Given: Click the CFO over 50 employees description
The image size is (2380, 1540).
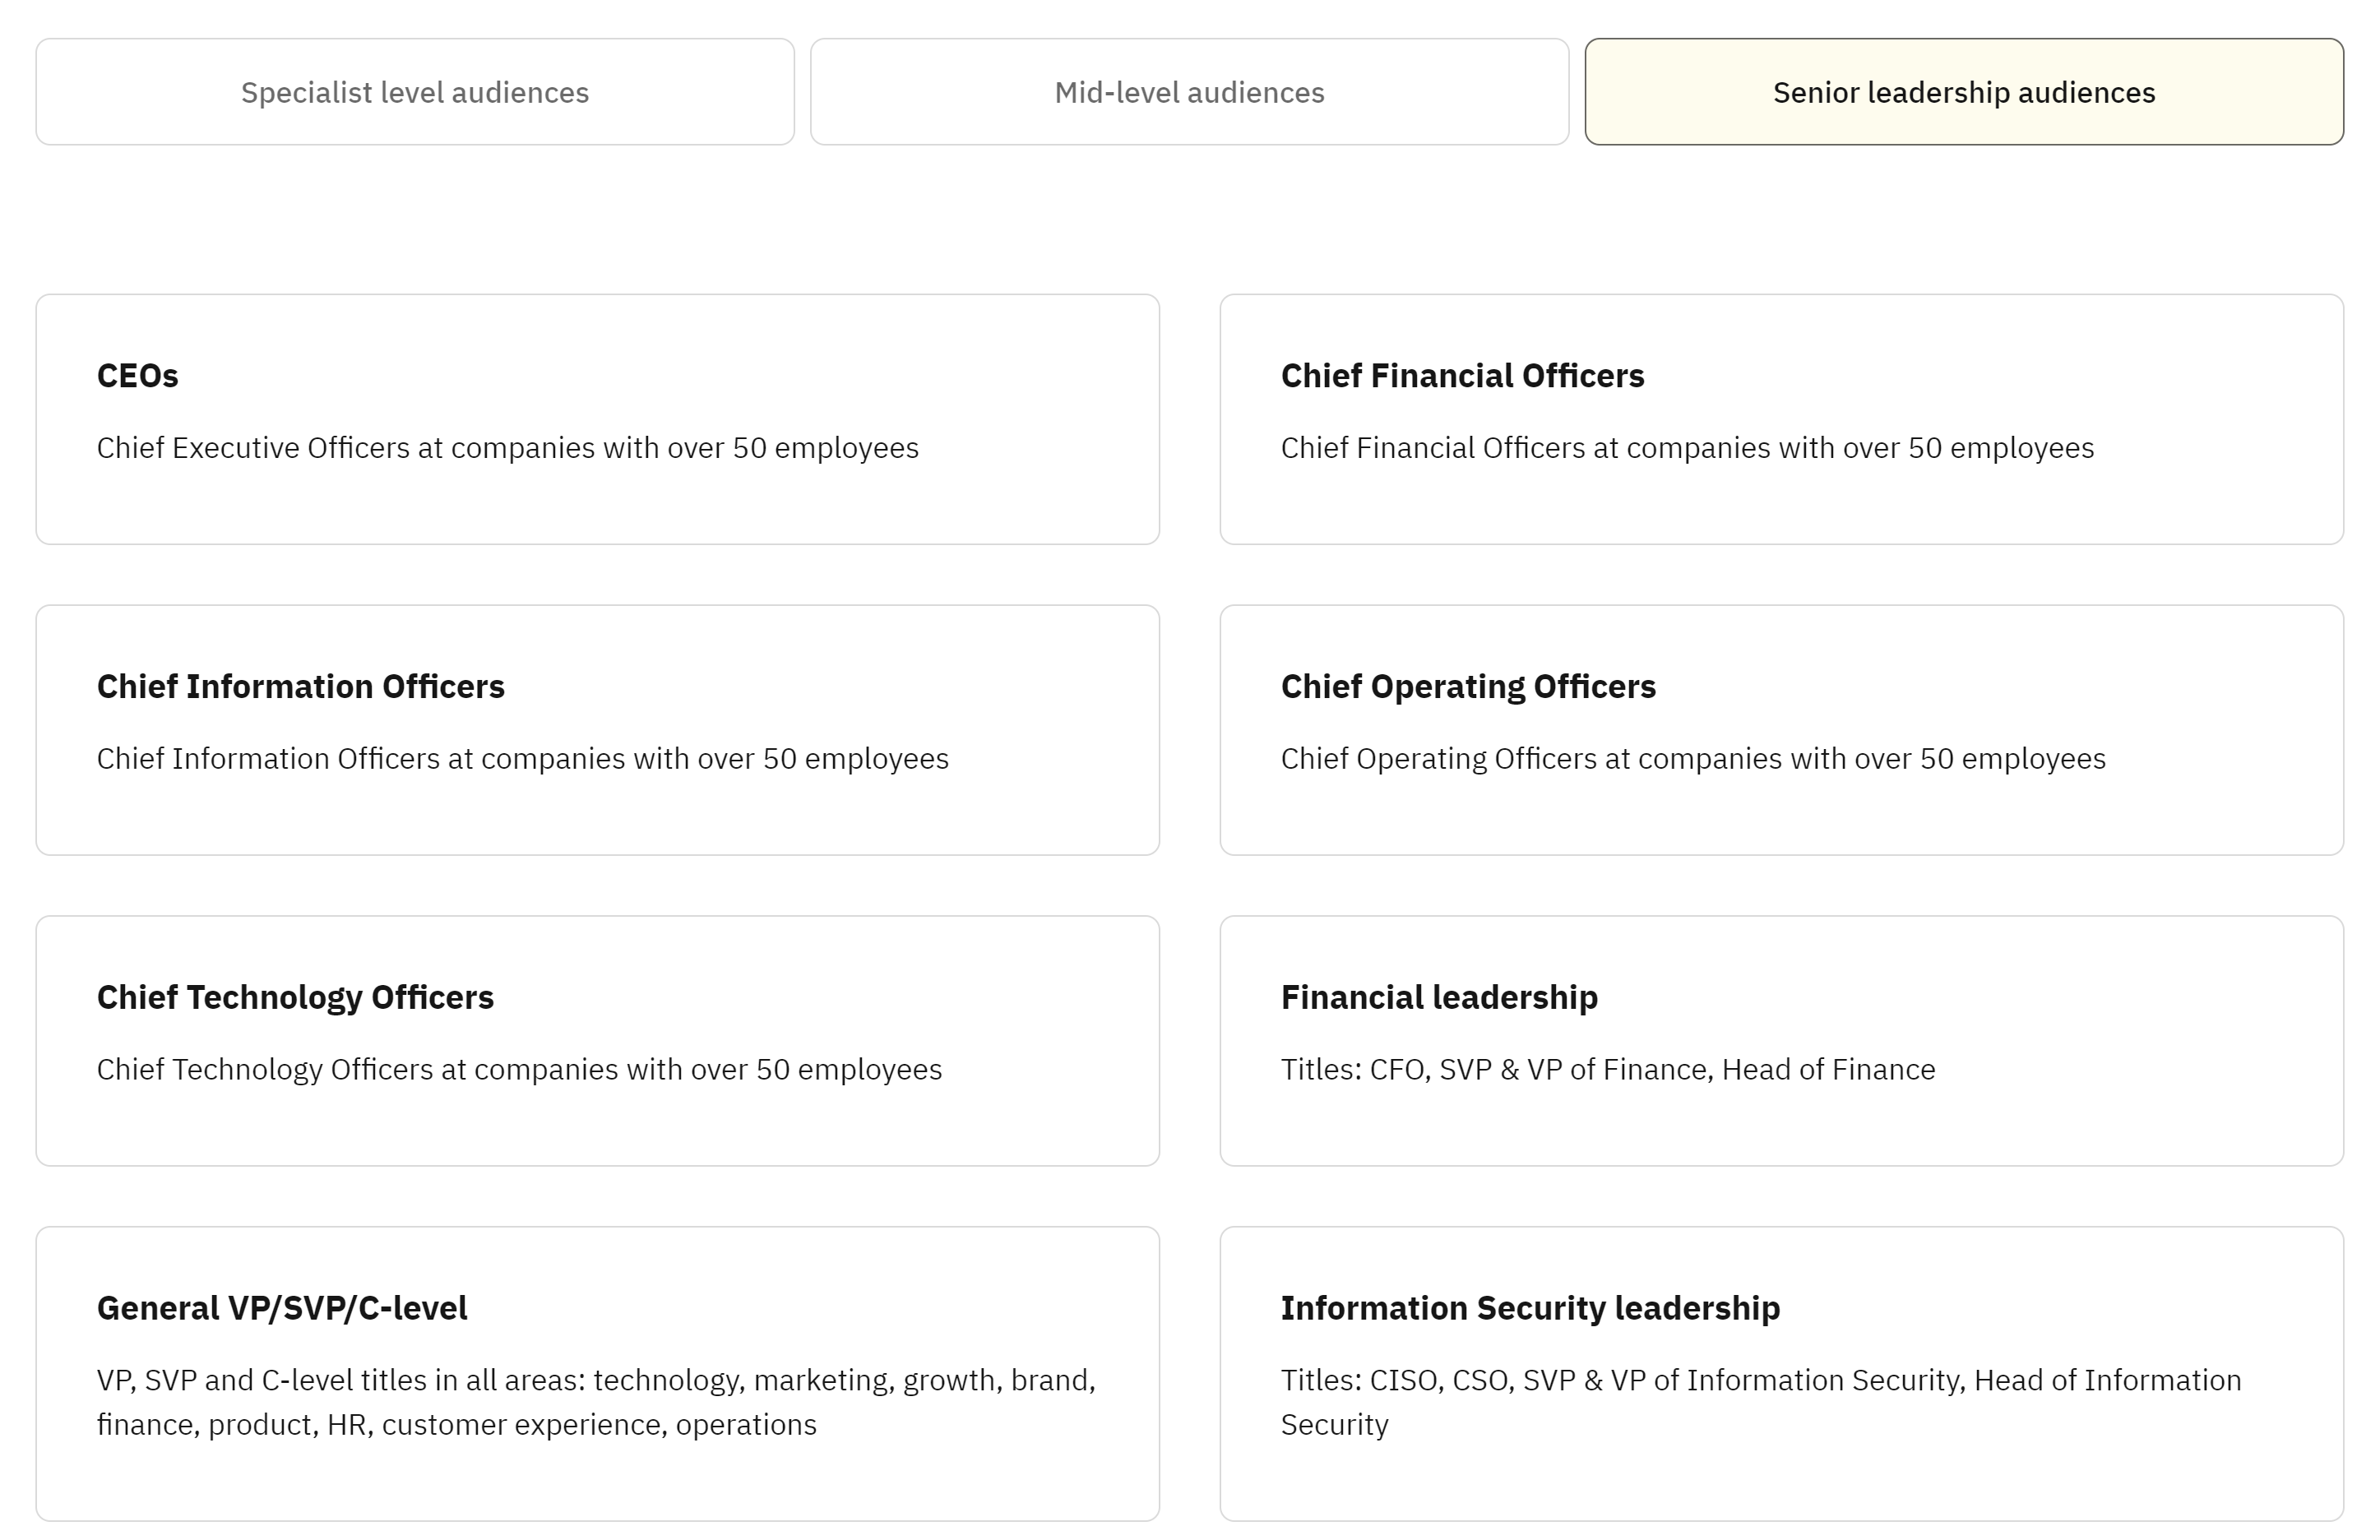Looking at the screenshot, I should 1687,448.
